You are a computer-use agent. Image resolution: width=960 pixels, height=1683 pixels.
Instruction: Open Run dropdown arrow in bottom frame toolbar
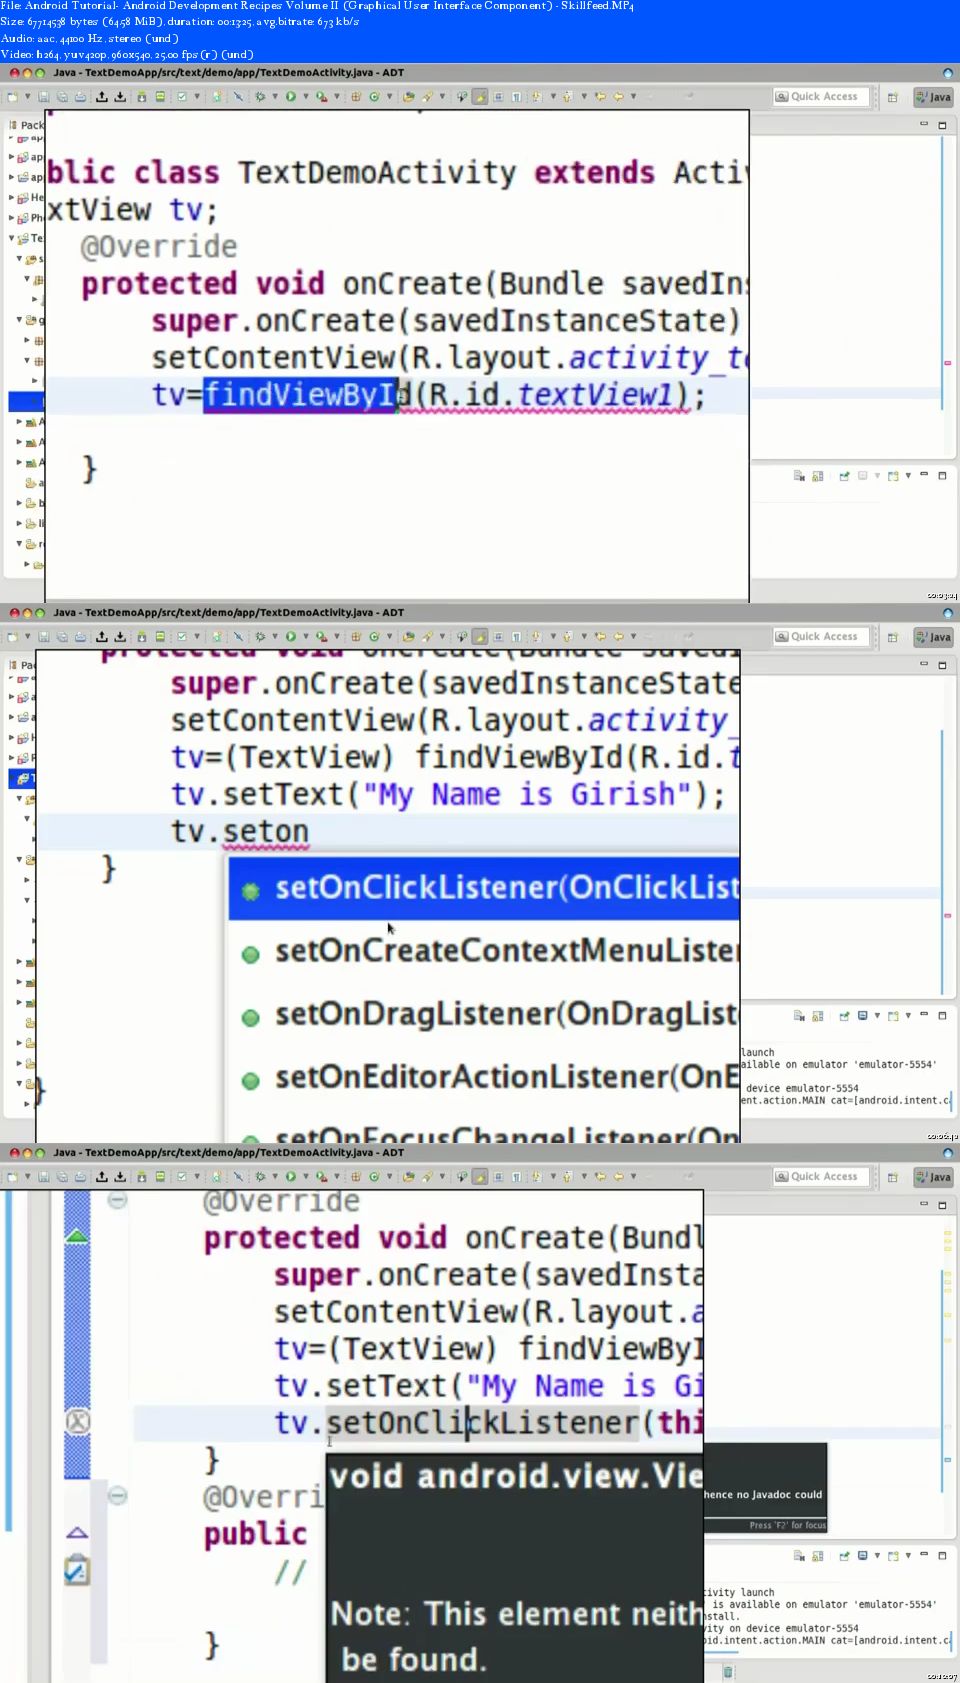[305, 1177]
